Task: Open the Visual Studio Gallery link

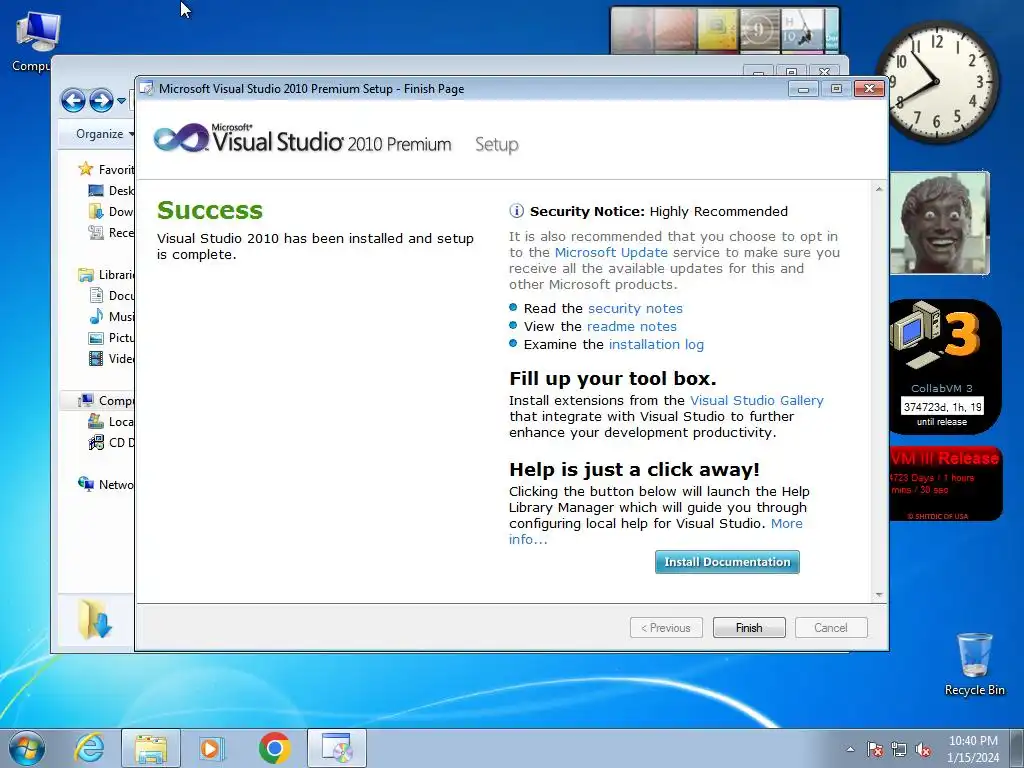Action: (x=756, y=400)
